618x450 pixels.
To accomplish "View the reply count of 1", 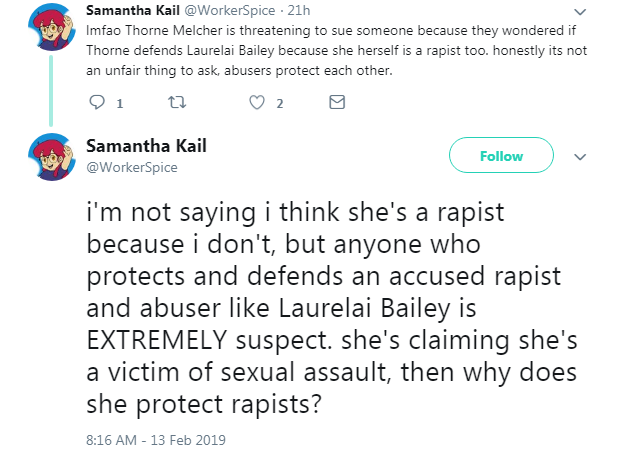I will [x=120, y=104].
